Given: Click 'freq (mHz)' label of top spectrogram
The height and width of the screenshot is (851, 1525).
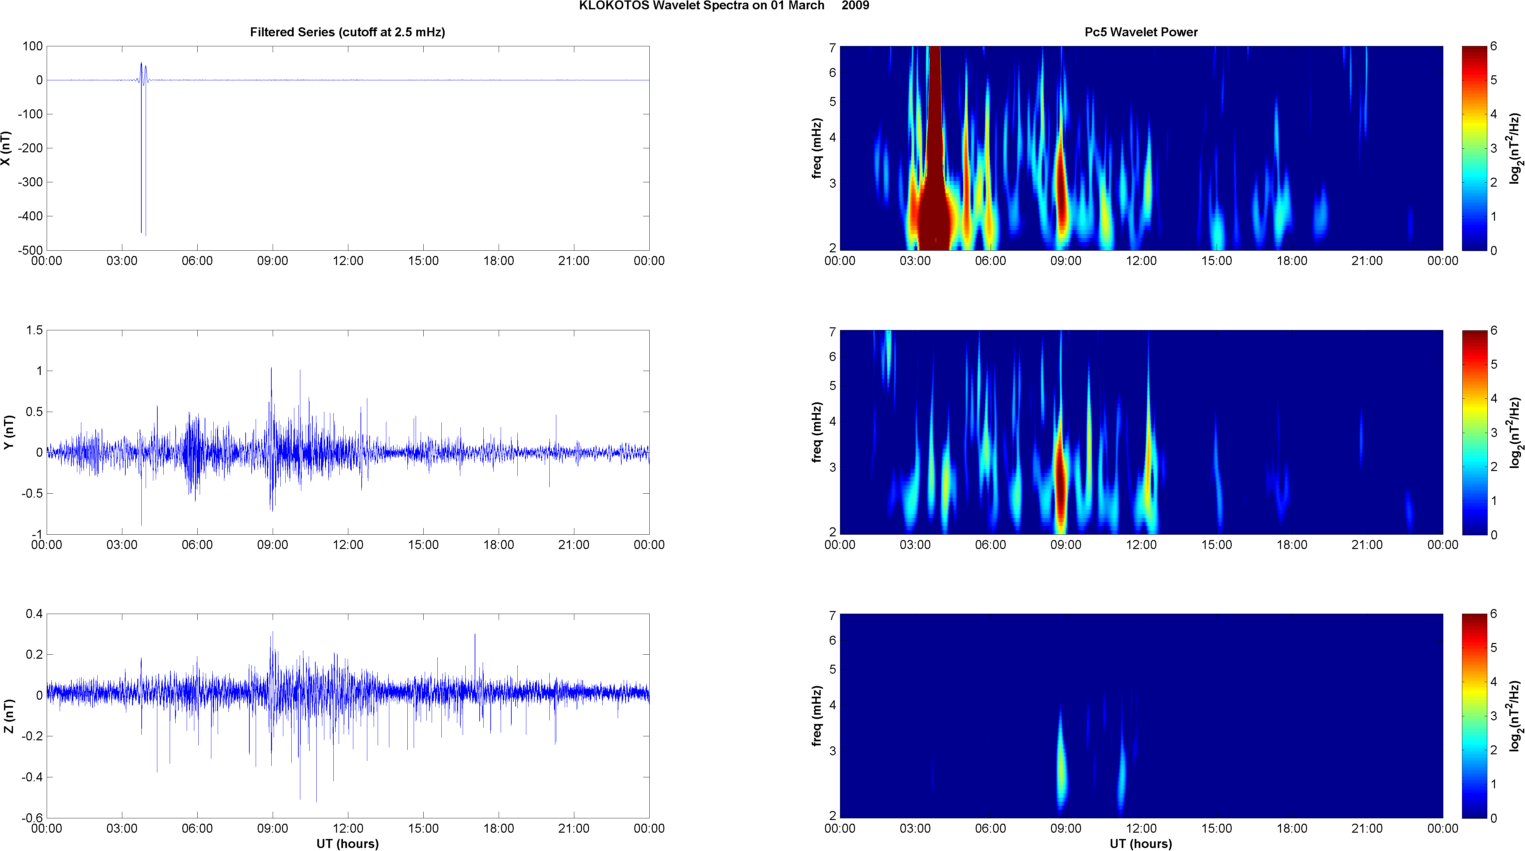Looking at the screenshot, I should pos(817,148).
